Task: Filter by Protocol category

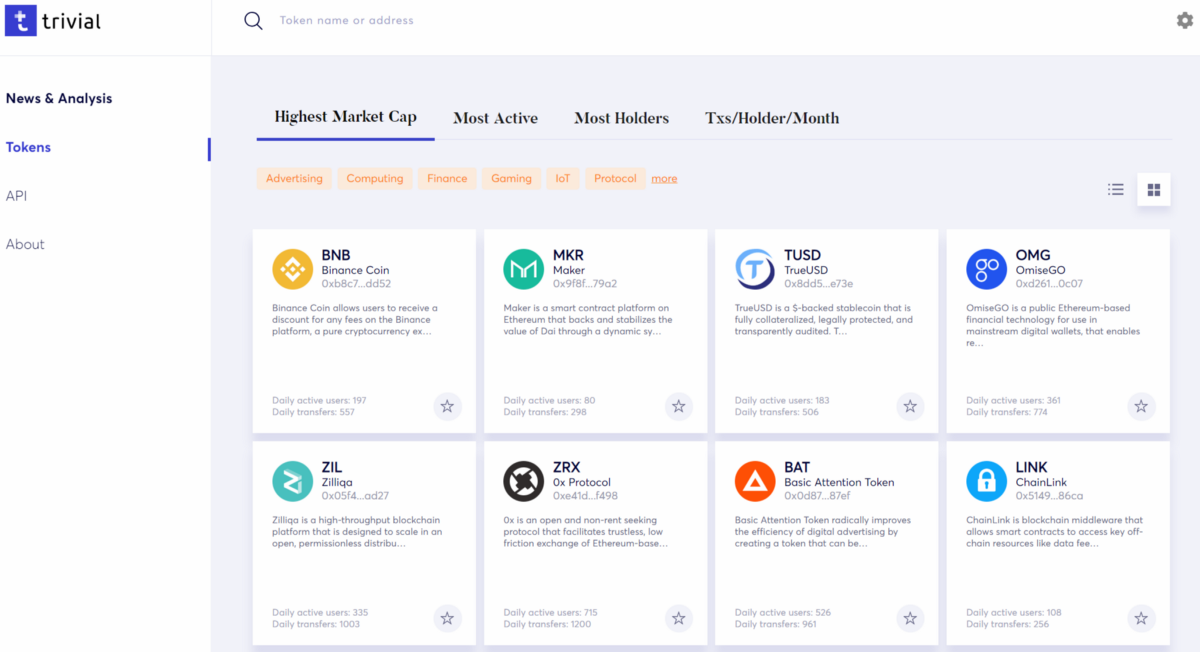Action: click(x=615, y=178)
